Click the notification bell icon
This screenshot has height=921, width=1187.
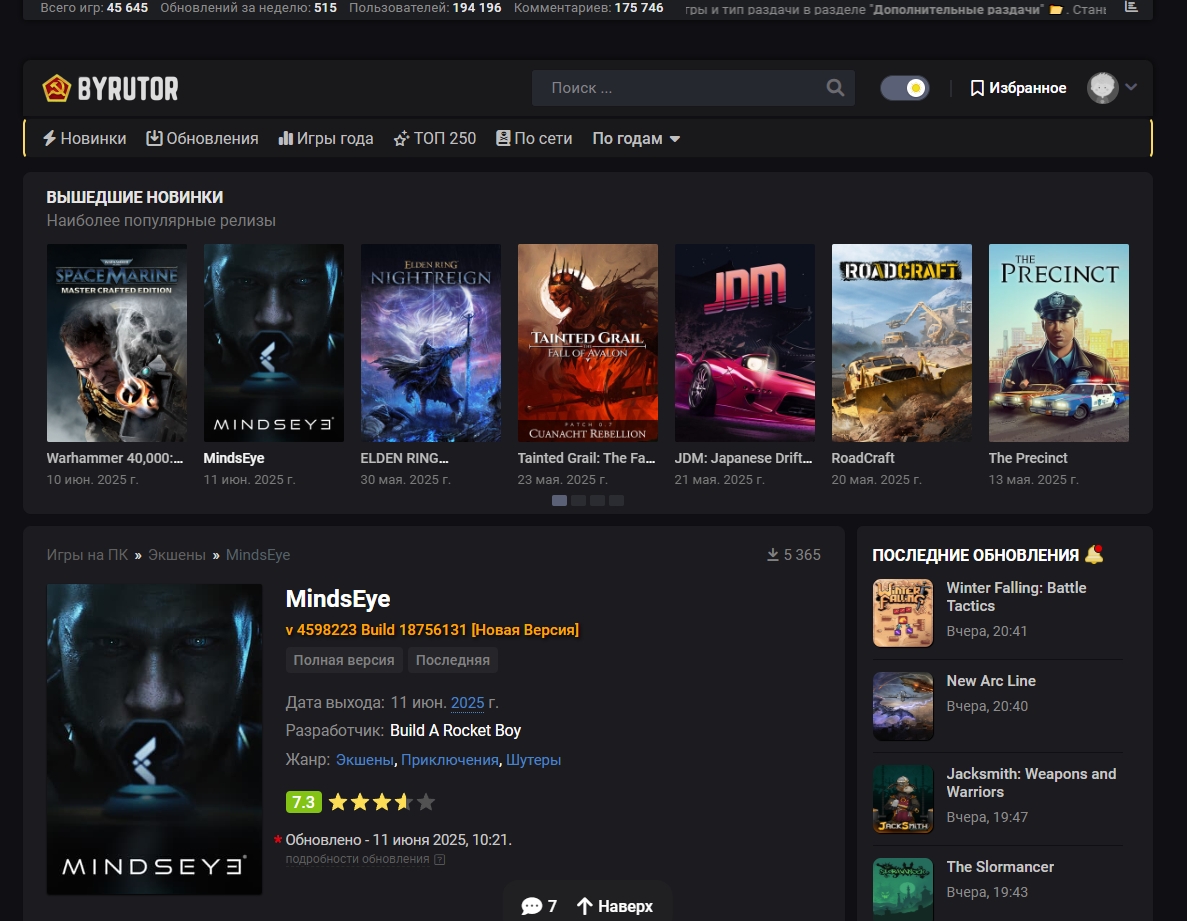(x=1094, y=554)
